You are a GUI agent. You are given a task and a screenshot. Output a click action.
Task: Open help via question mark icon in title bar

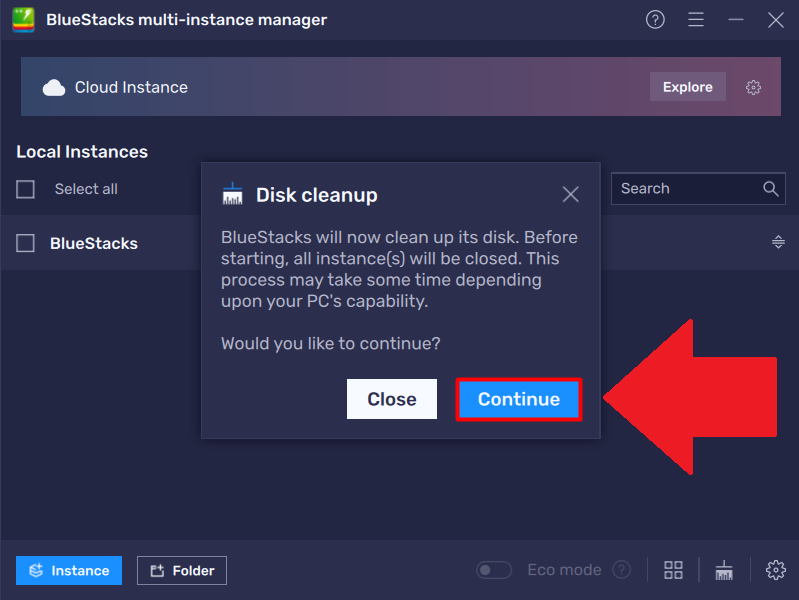coord(655,20)
